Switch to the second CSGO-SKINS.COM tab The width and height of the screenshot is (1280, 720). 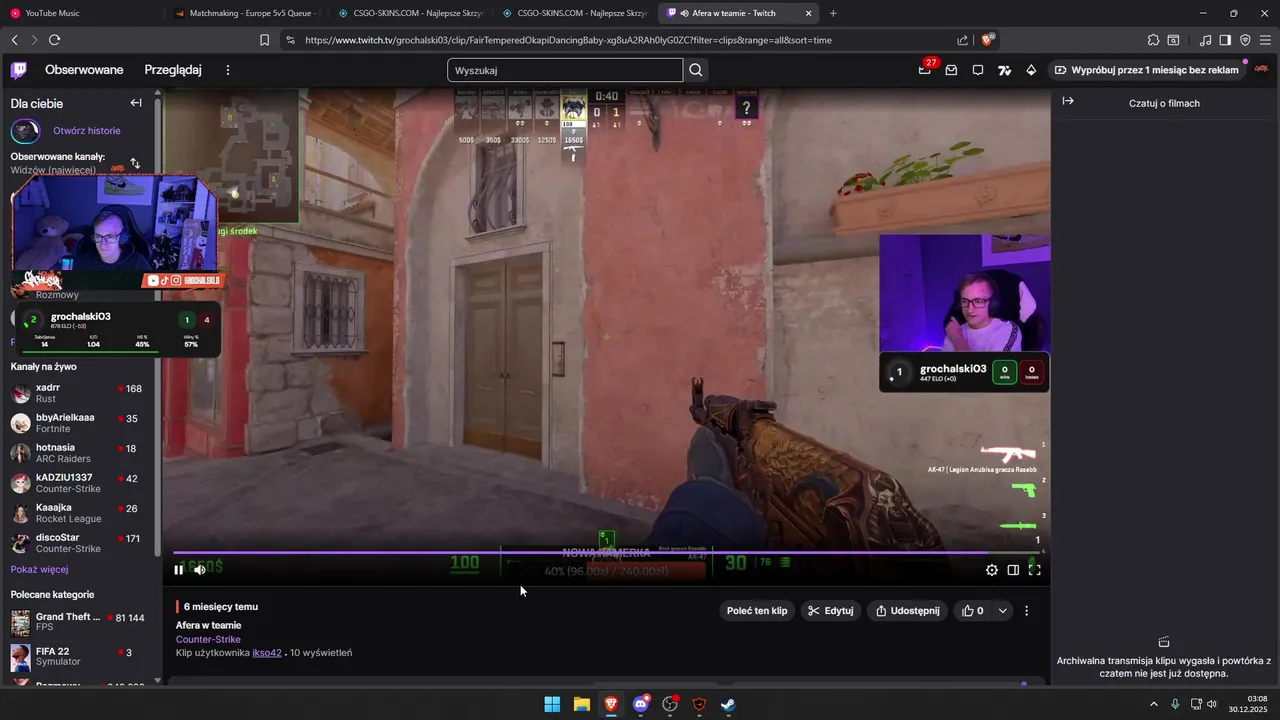tap(574, 13)
